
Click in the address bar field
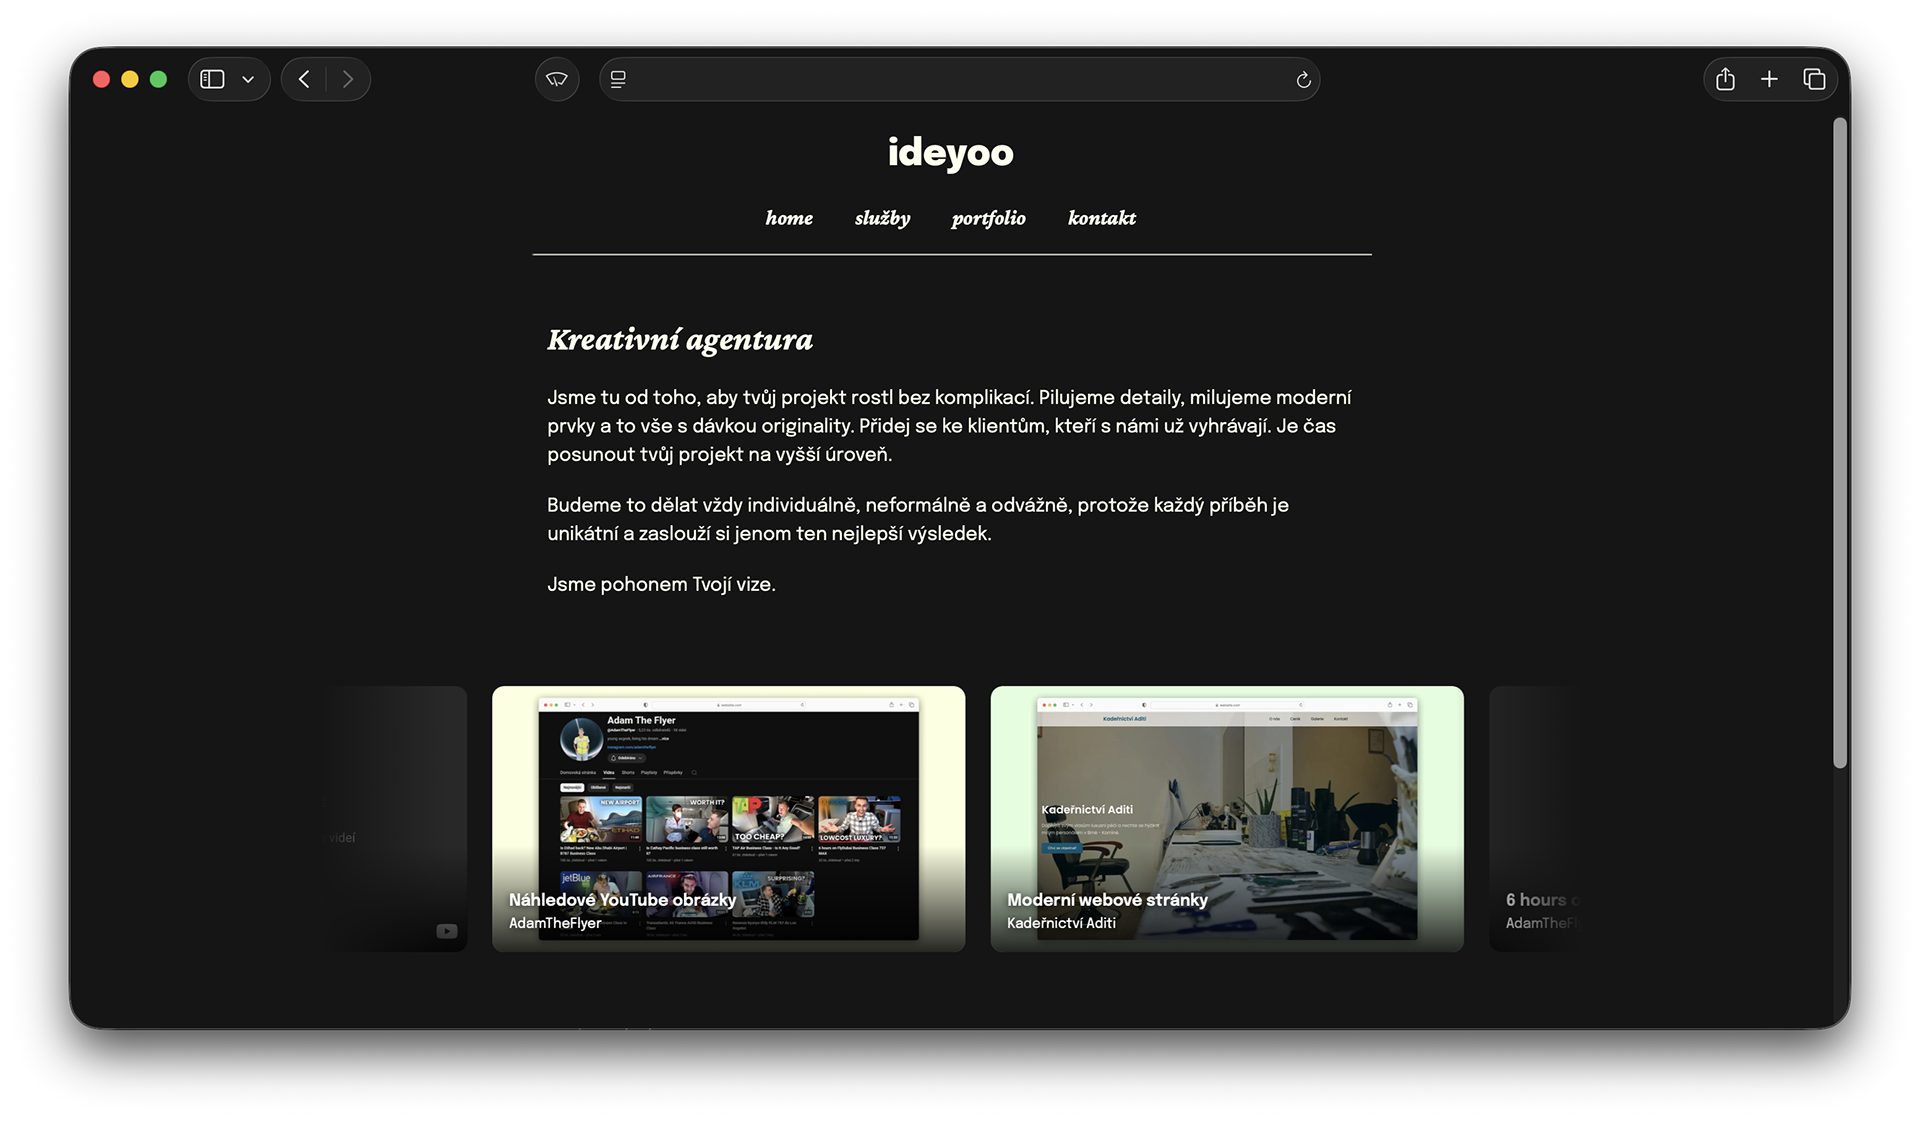click(960, 80)
